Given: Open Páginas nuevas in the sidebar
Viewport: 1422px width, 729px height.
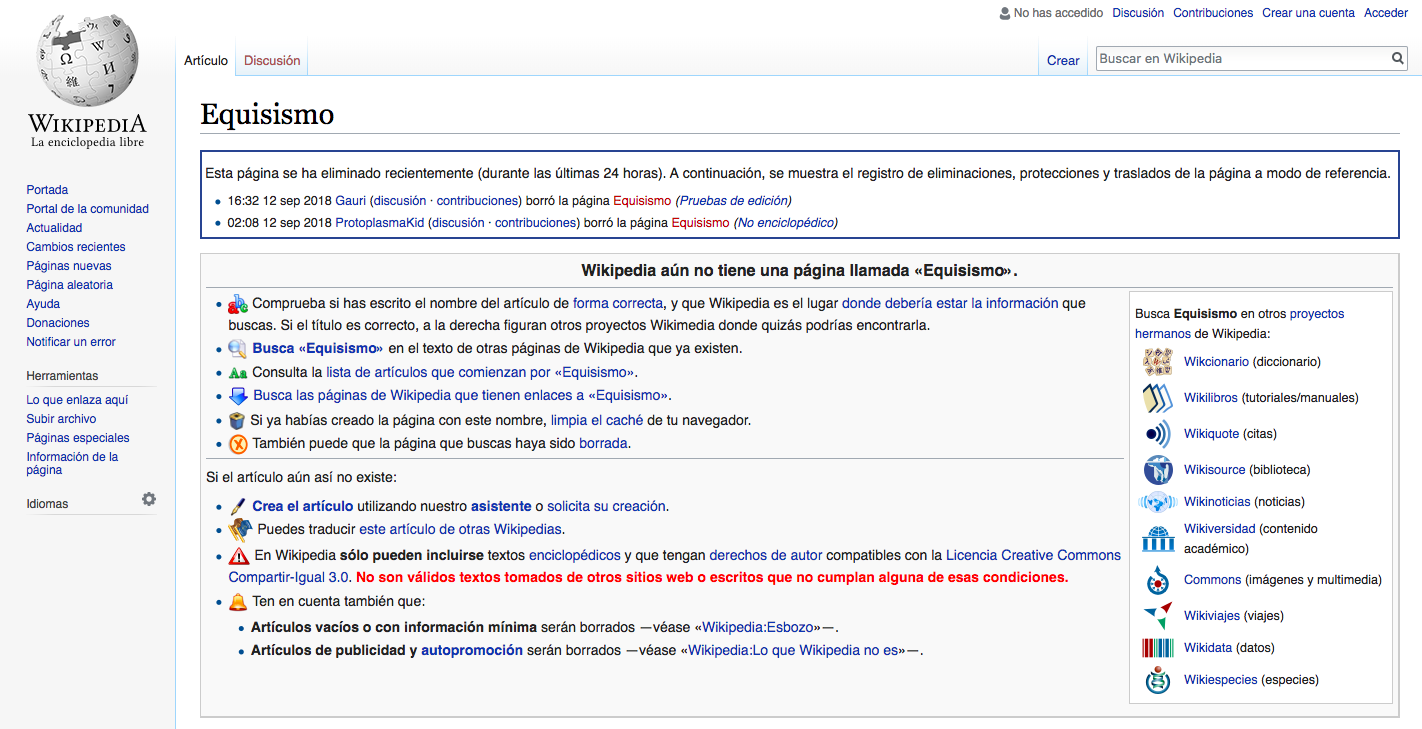Looking at the screenshot, I should click(69, 266).
